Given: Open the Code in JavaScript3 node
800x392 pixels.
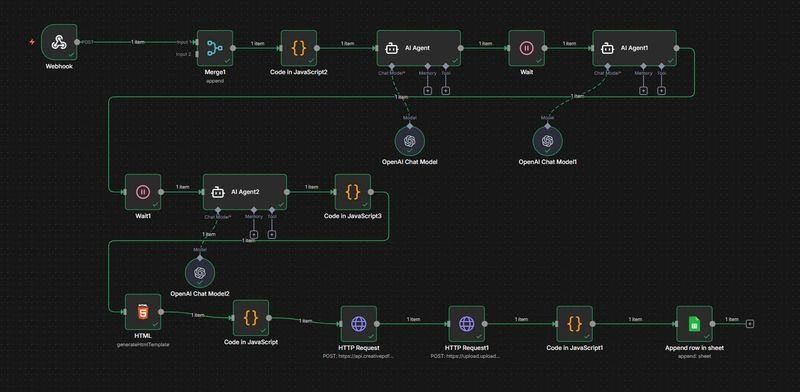Looking at the screenshot, I should coord(353,192).
